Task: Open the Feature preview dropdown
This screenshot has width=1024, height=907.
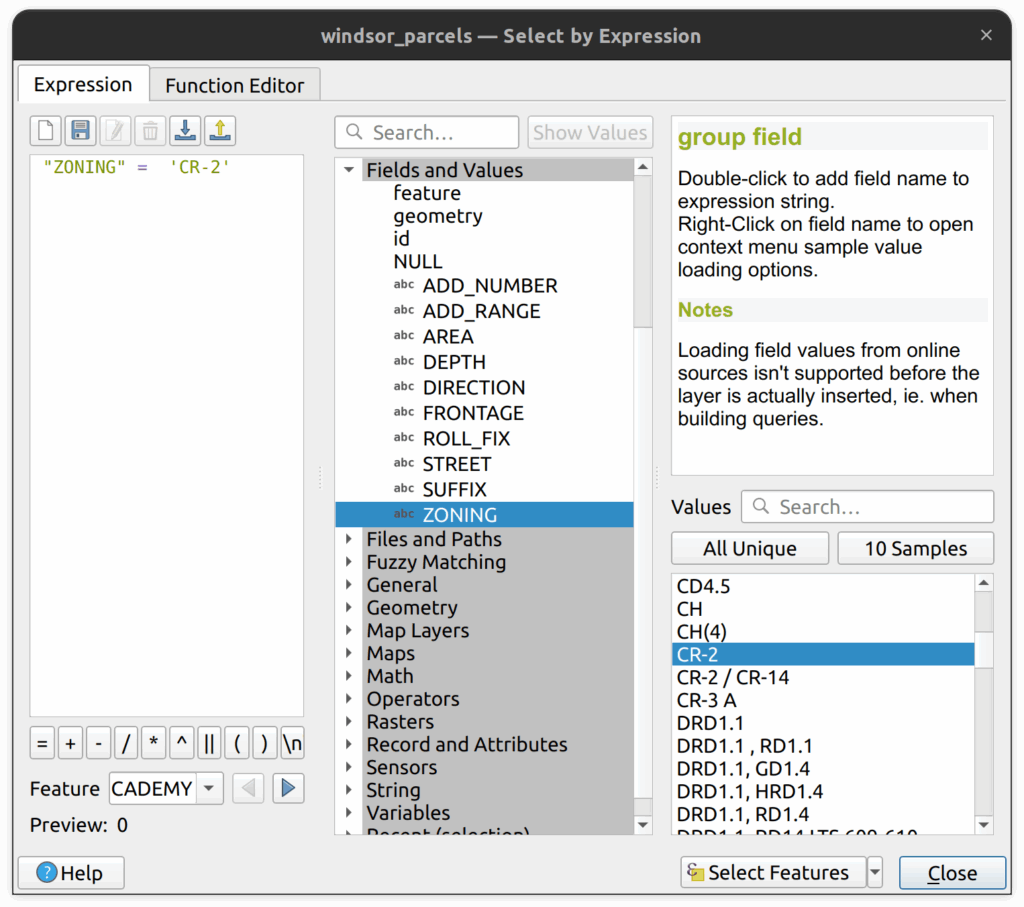Action: pyautogui.click(x=209, y=789)
